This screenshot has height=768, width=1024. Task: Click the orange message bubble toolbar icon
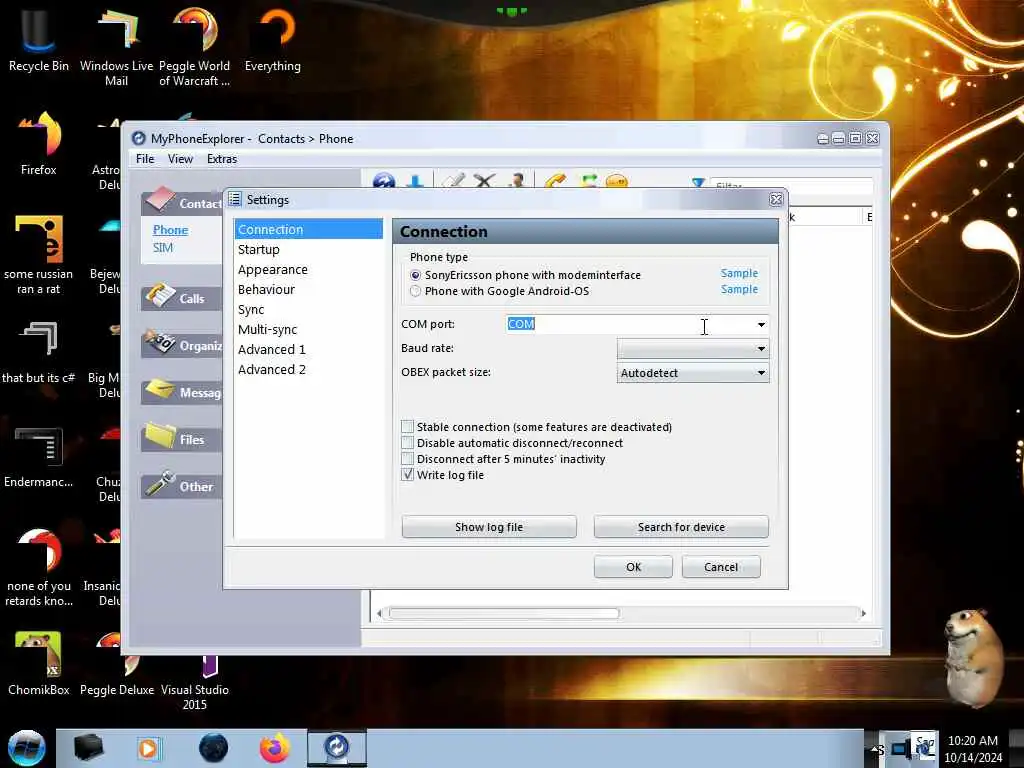tap(616, 182)
